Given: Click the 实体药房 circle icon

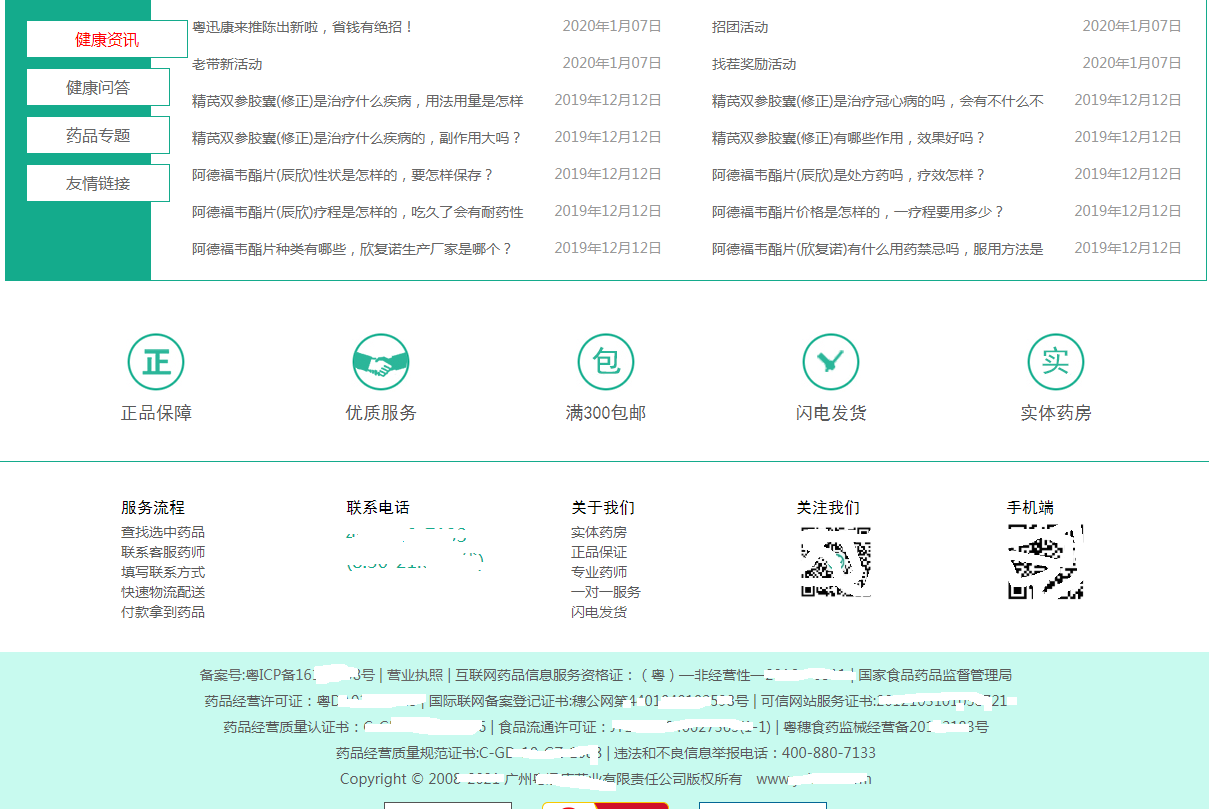Looking at the screenshot, I should coord(1055,362).
